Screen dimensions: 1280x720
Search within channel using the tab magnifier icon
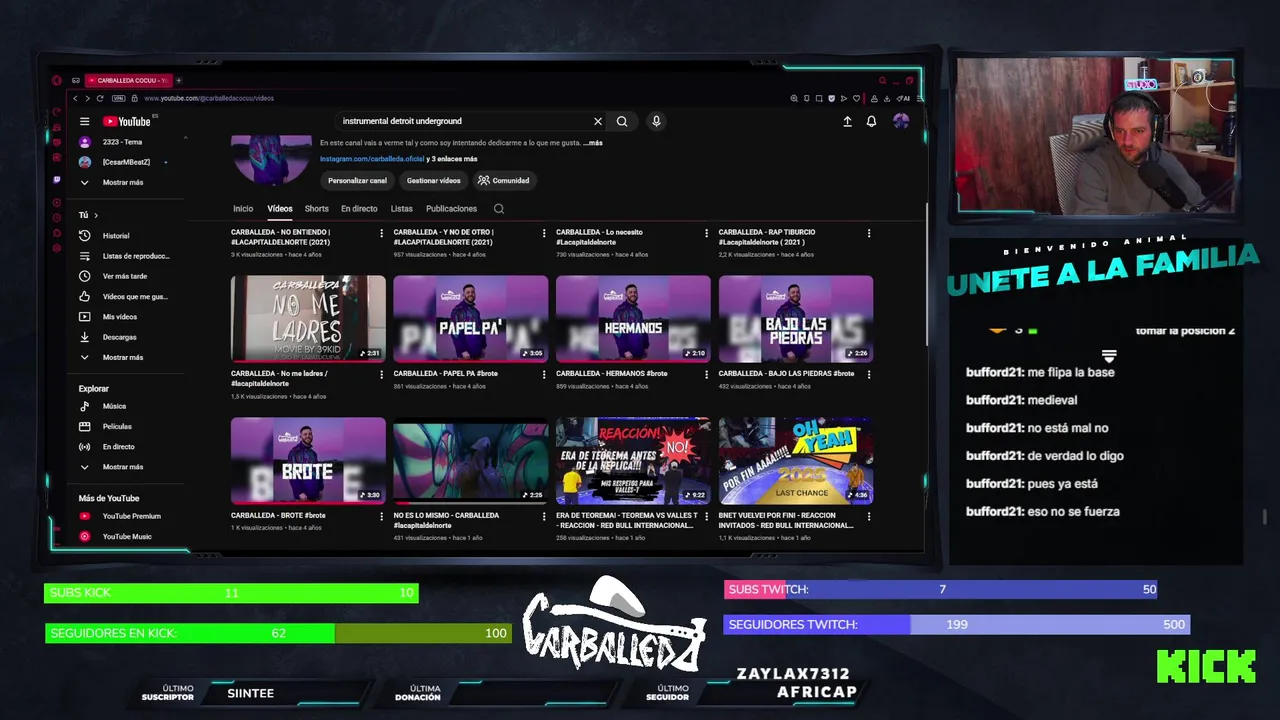click(x=499, y=209)
